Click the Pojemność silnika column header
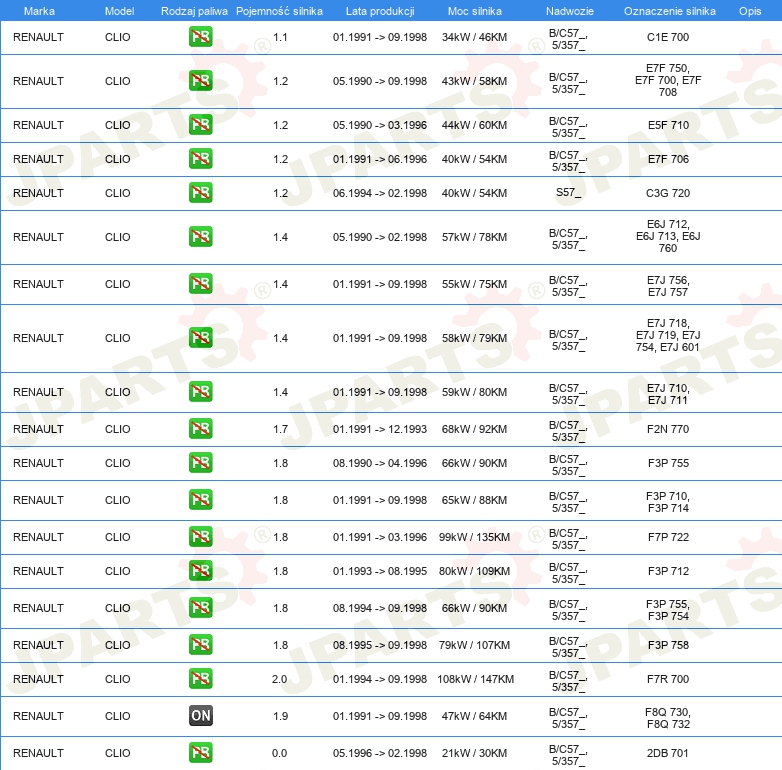Image resolution: width=782 pixels, height=770 pixels. pyautogui.click(x=279, y=11)
